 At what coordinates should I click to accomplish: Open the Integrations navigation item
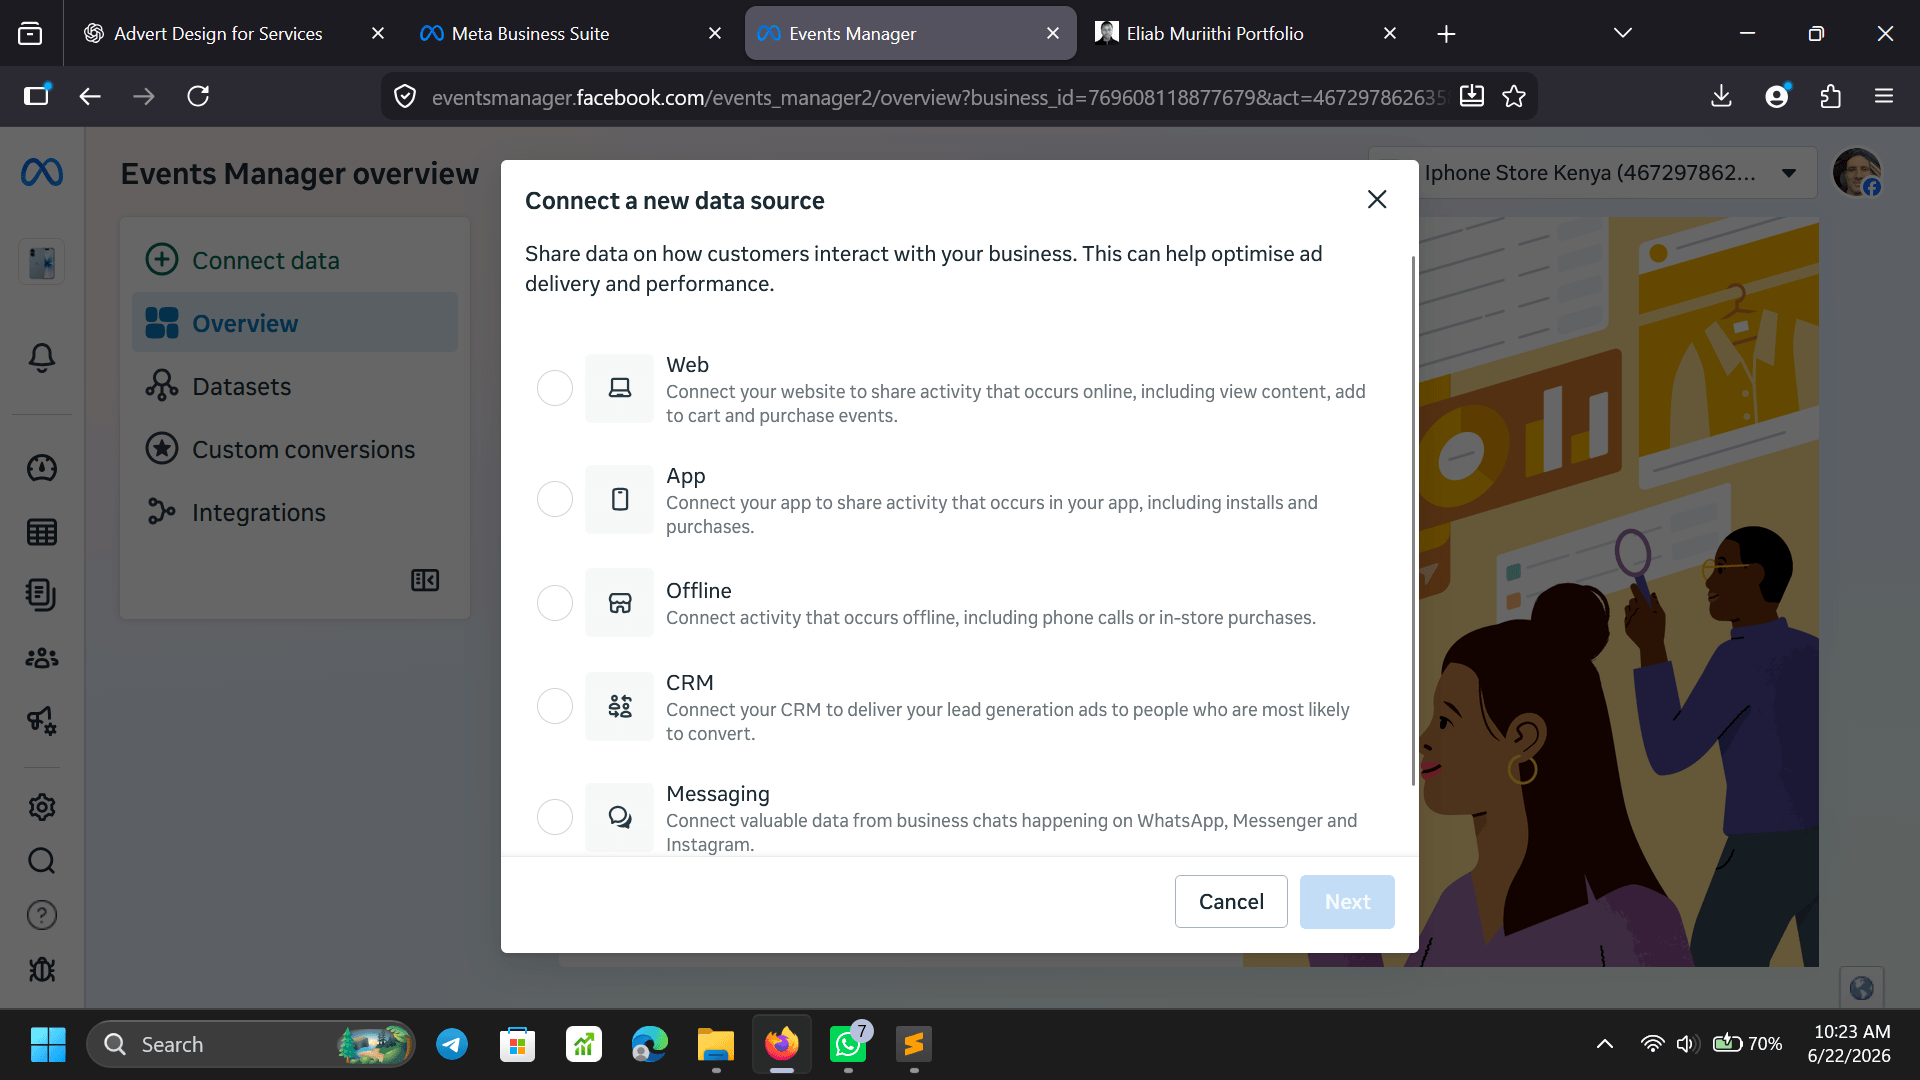(295, 512)
